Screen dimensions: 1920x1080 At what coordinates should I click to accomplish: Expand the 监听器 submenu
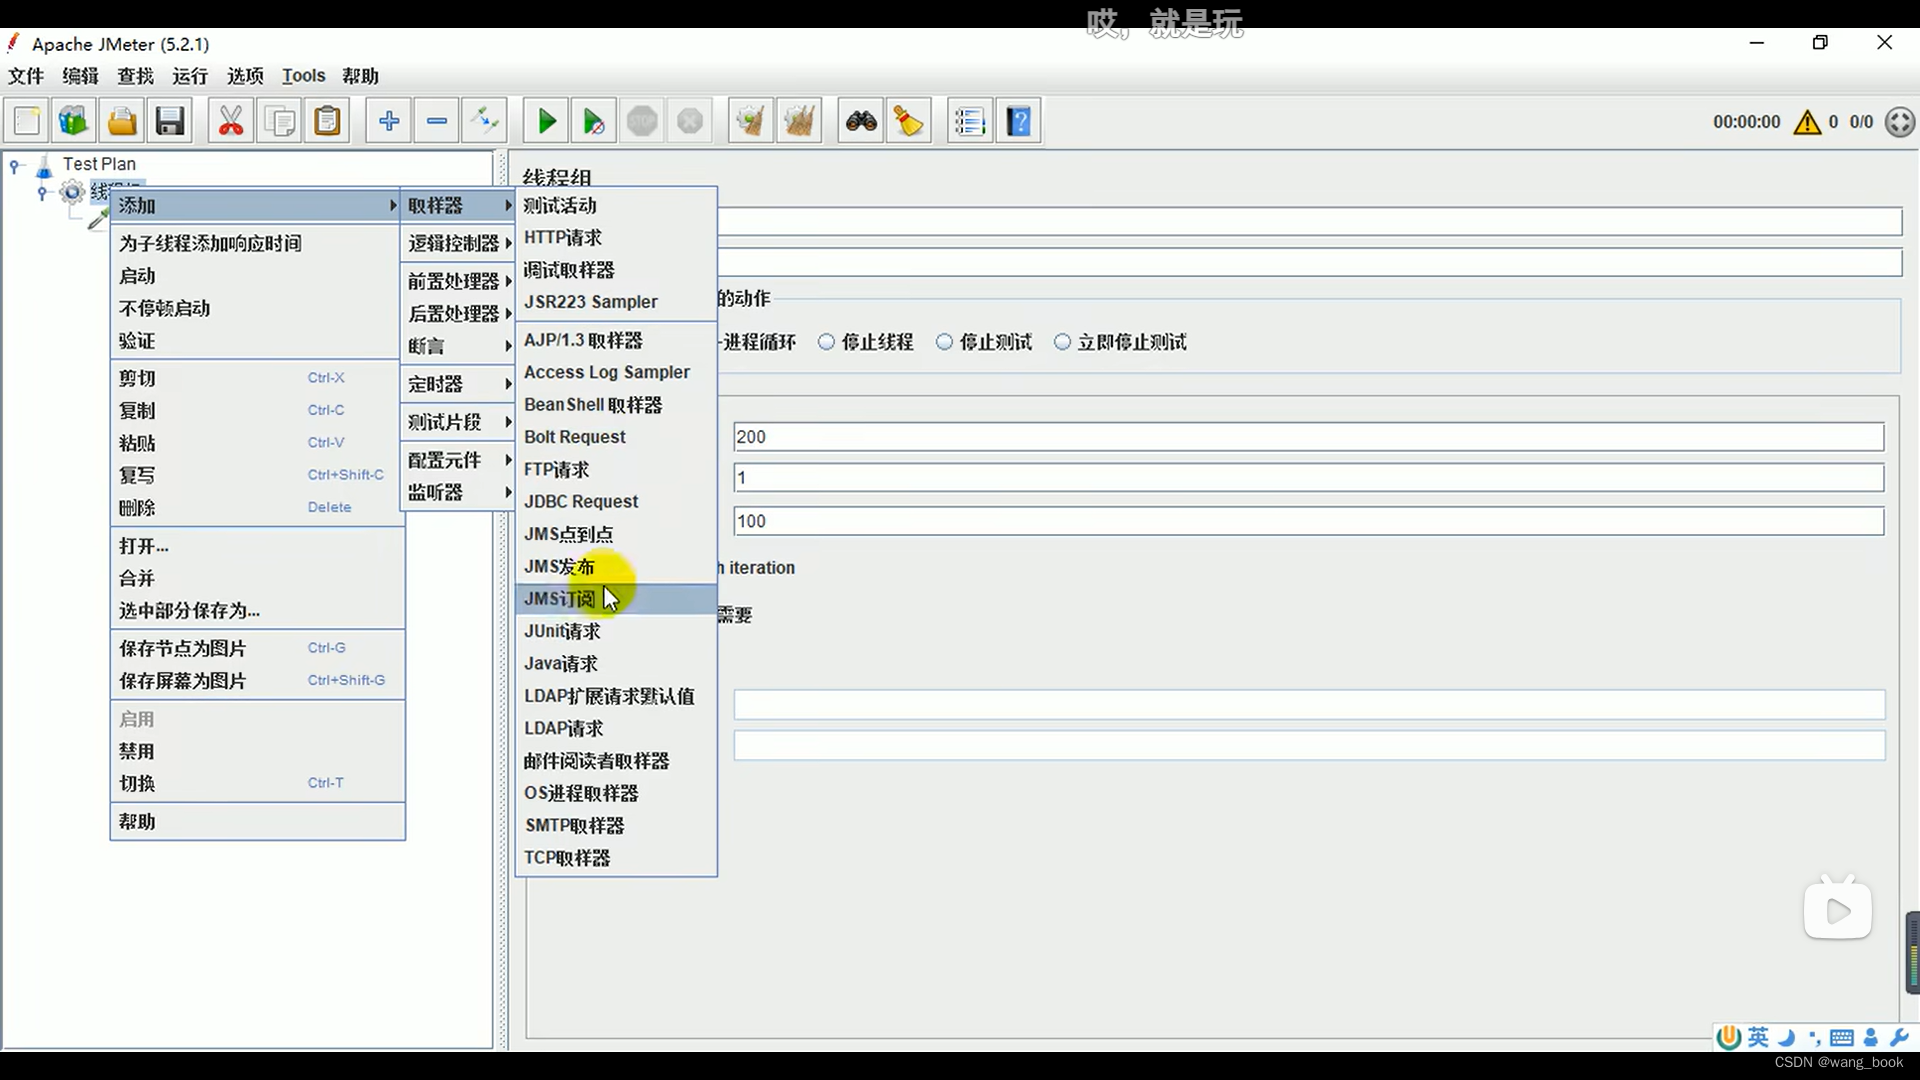pyautogui.click(x=458, y=492)
